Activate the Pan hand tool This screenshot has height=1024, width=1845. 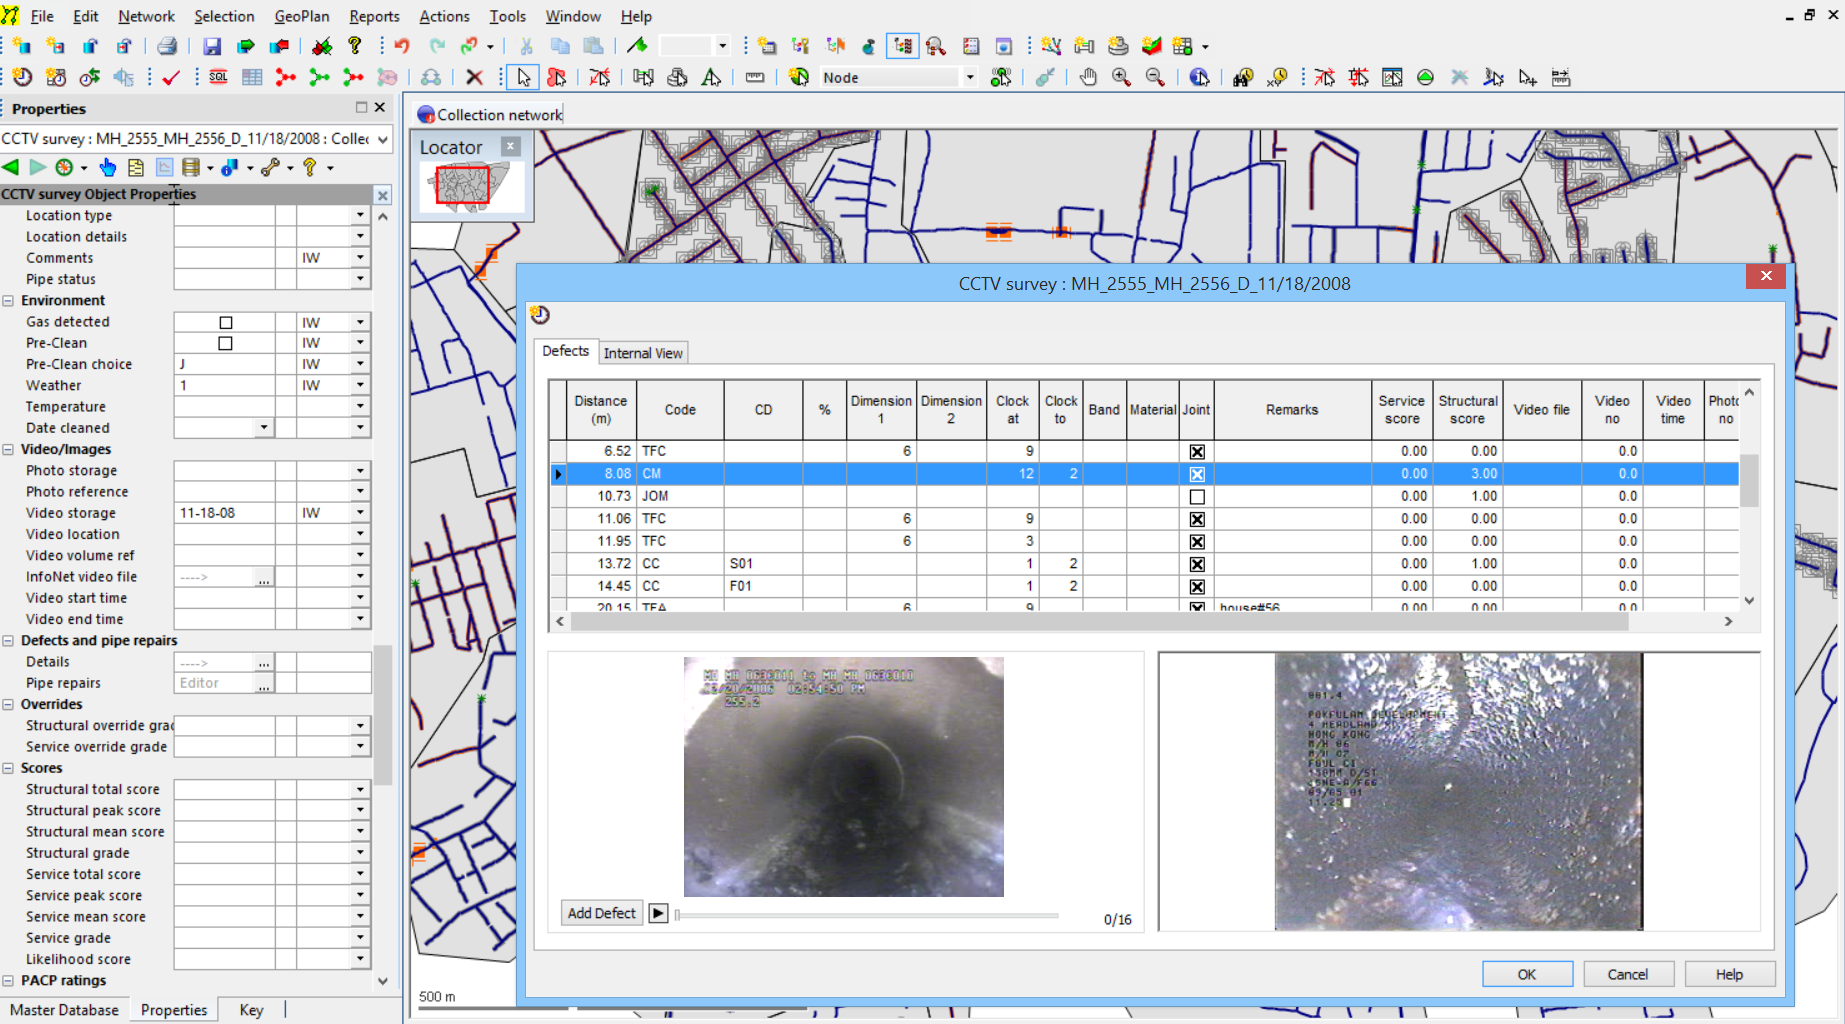(1088, 77)
